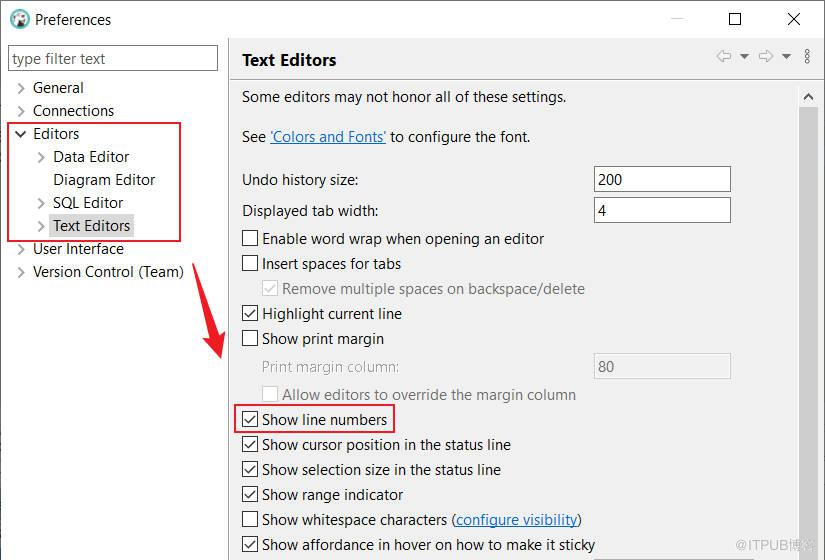825x560 pixels.
Task: Select Diagram Editor in the tree
Action: click(x=104, y=180)
